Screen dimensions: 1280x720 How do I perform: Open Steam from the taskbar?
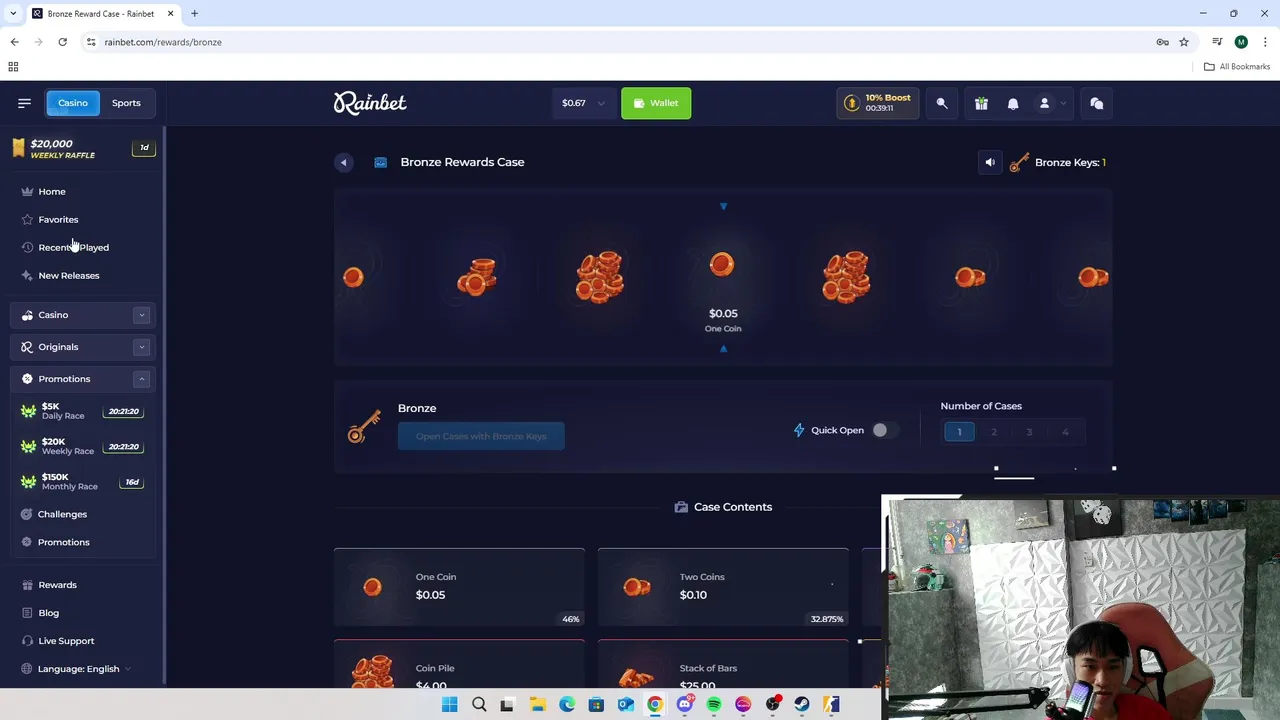(802, 705)
